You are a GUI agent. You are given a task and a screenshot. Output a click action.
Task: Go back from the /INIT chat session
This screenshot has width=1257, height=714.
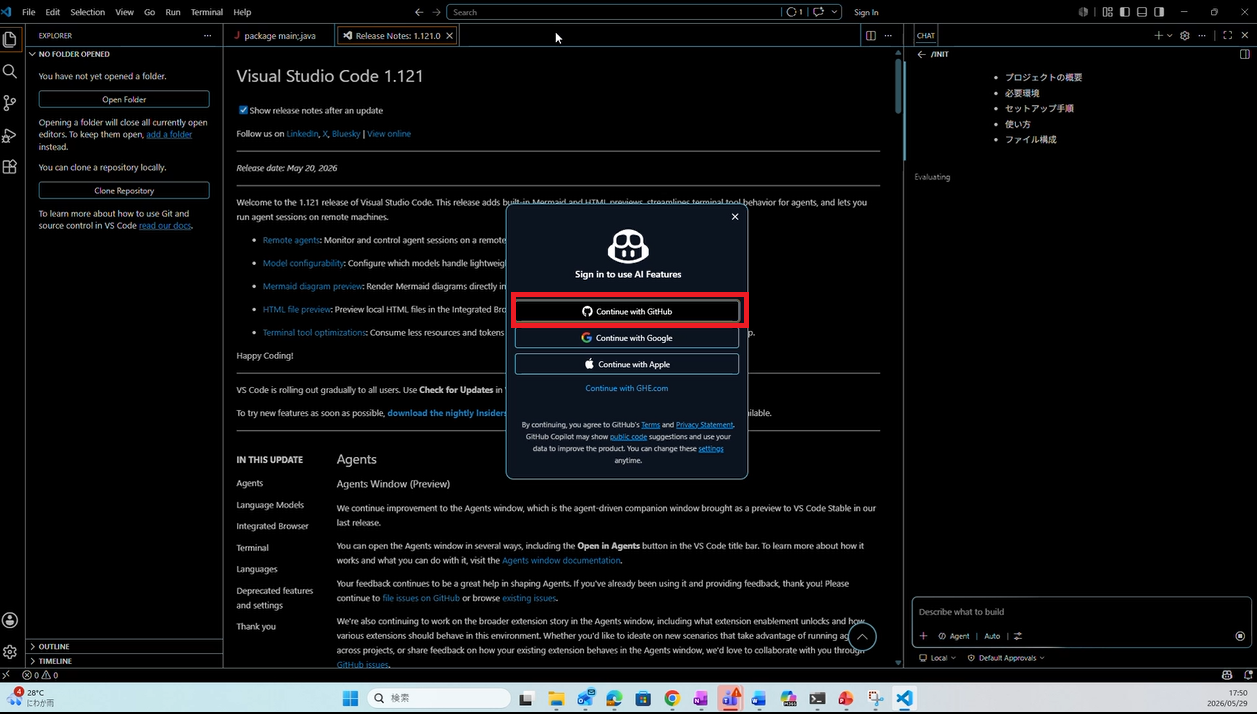point(921,54)
